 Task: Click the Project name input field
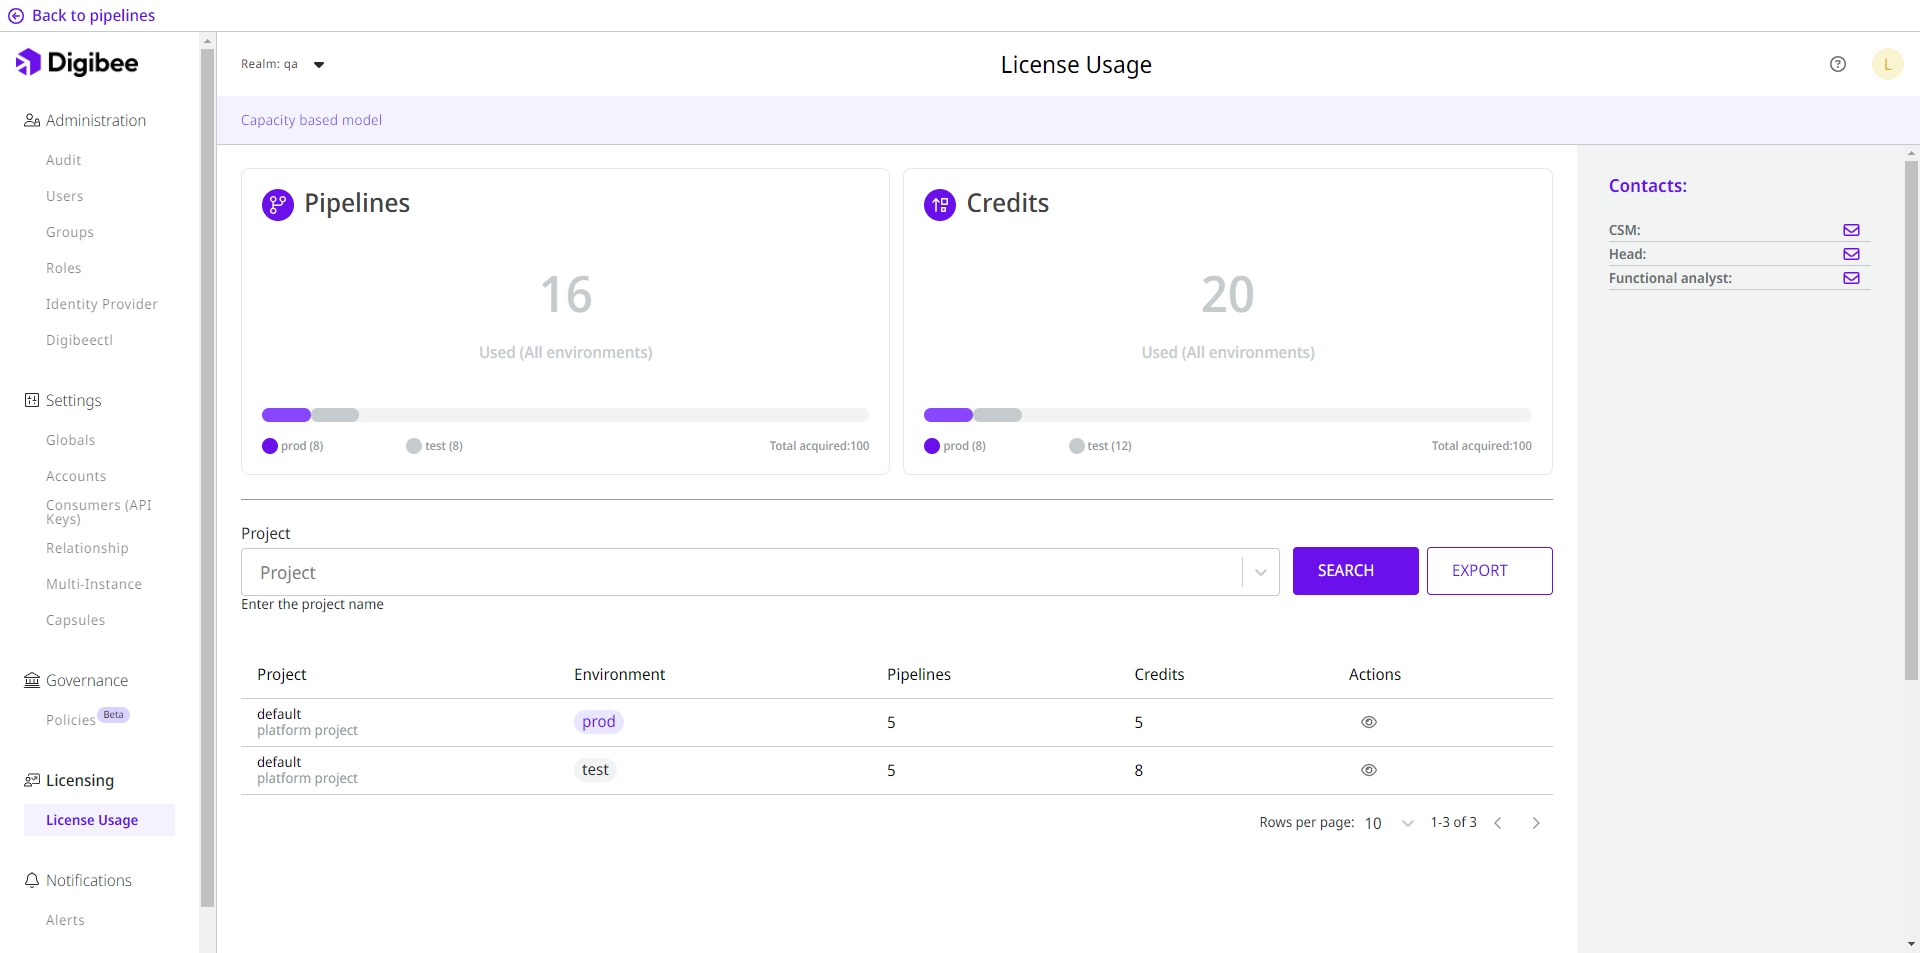(x=740, y=572)
